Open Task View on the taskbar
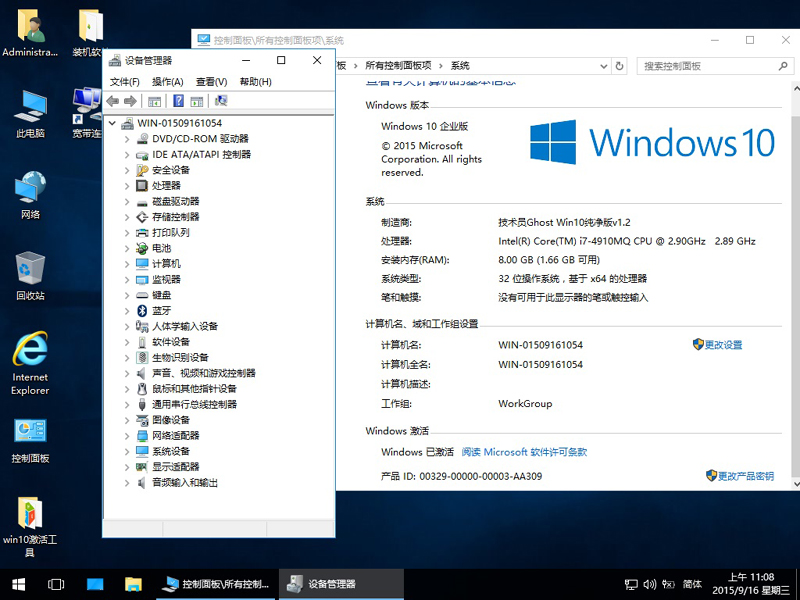Viewport: 800px width, 600px height. tap(56, 584)
